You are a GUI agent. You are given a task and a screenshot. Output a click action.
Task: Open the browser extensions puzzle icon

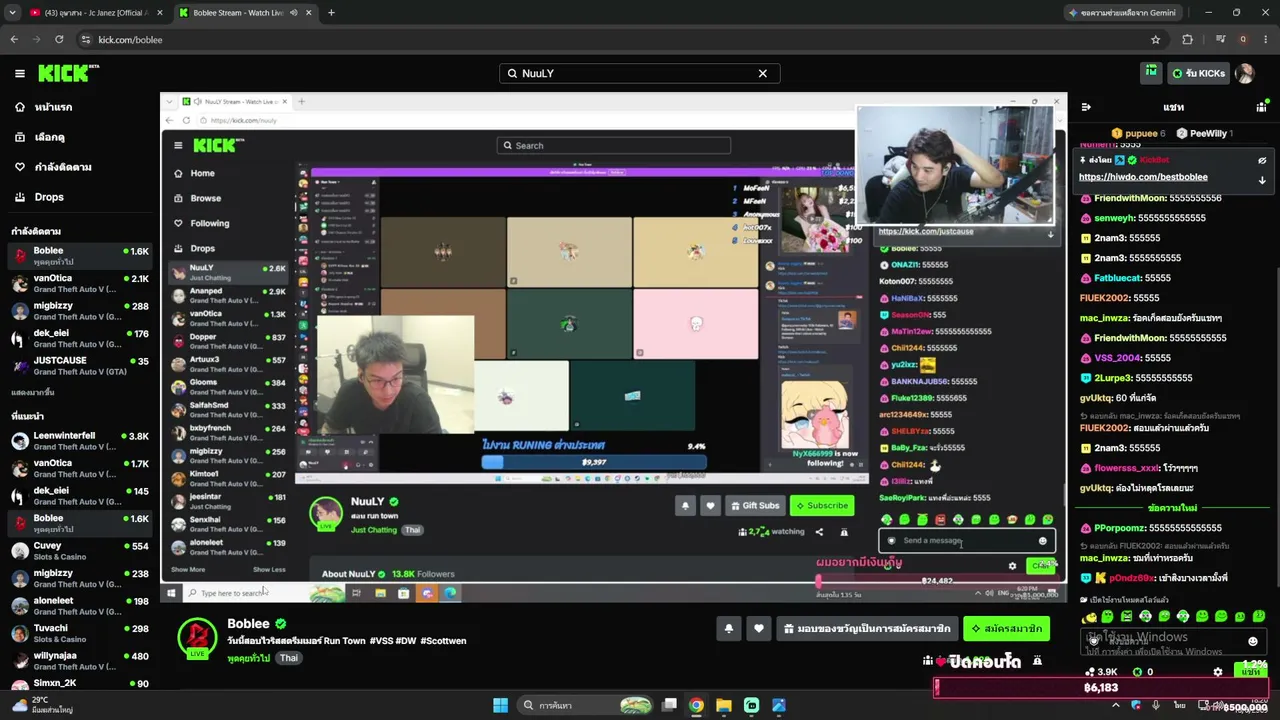pyautogui.click(x=1188, y=40)
